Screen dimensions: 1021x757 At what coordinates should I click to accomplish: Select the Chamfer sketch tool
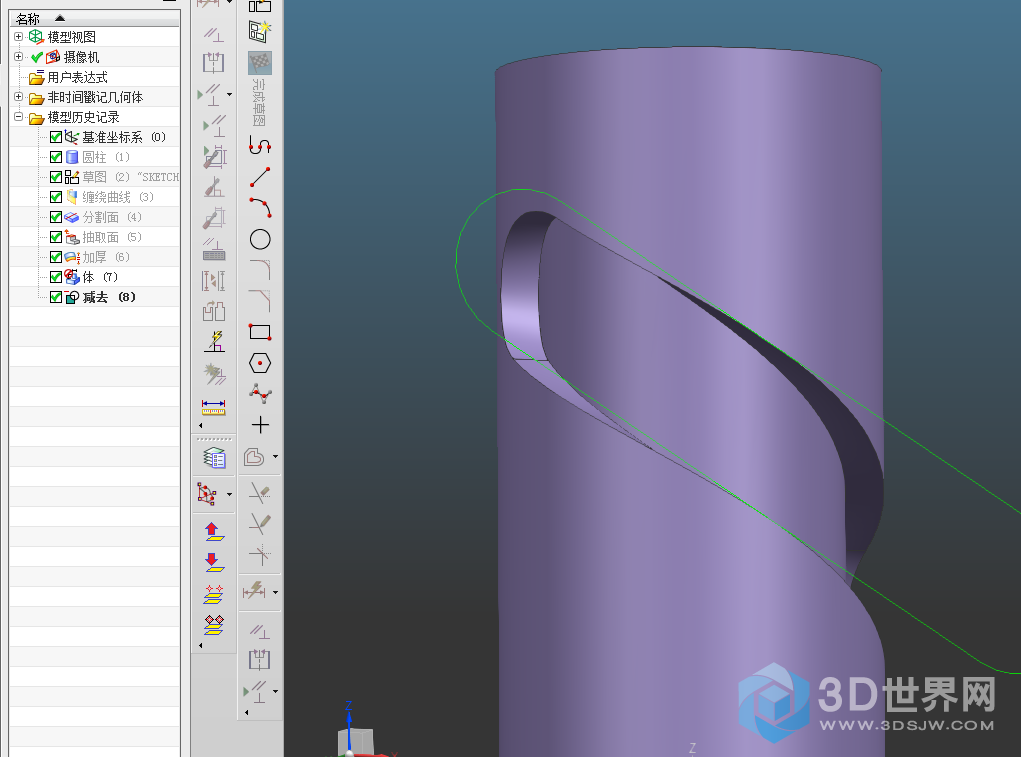260,300
